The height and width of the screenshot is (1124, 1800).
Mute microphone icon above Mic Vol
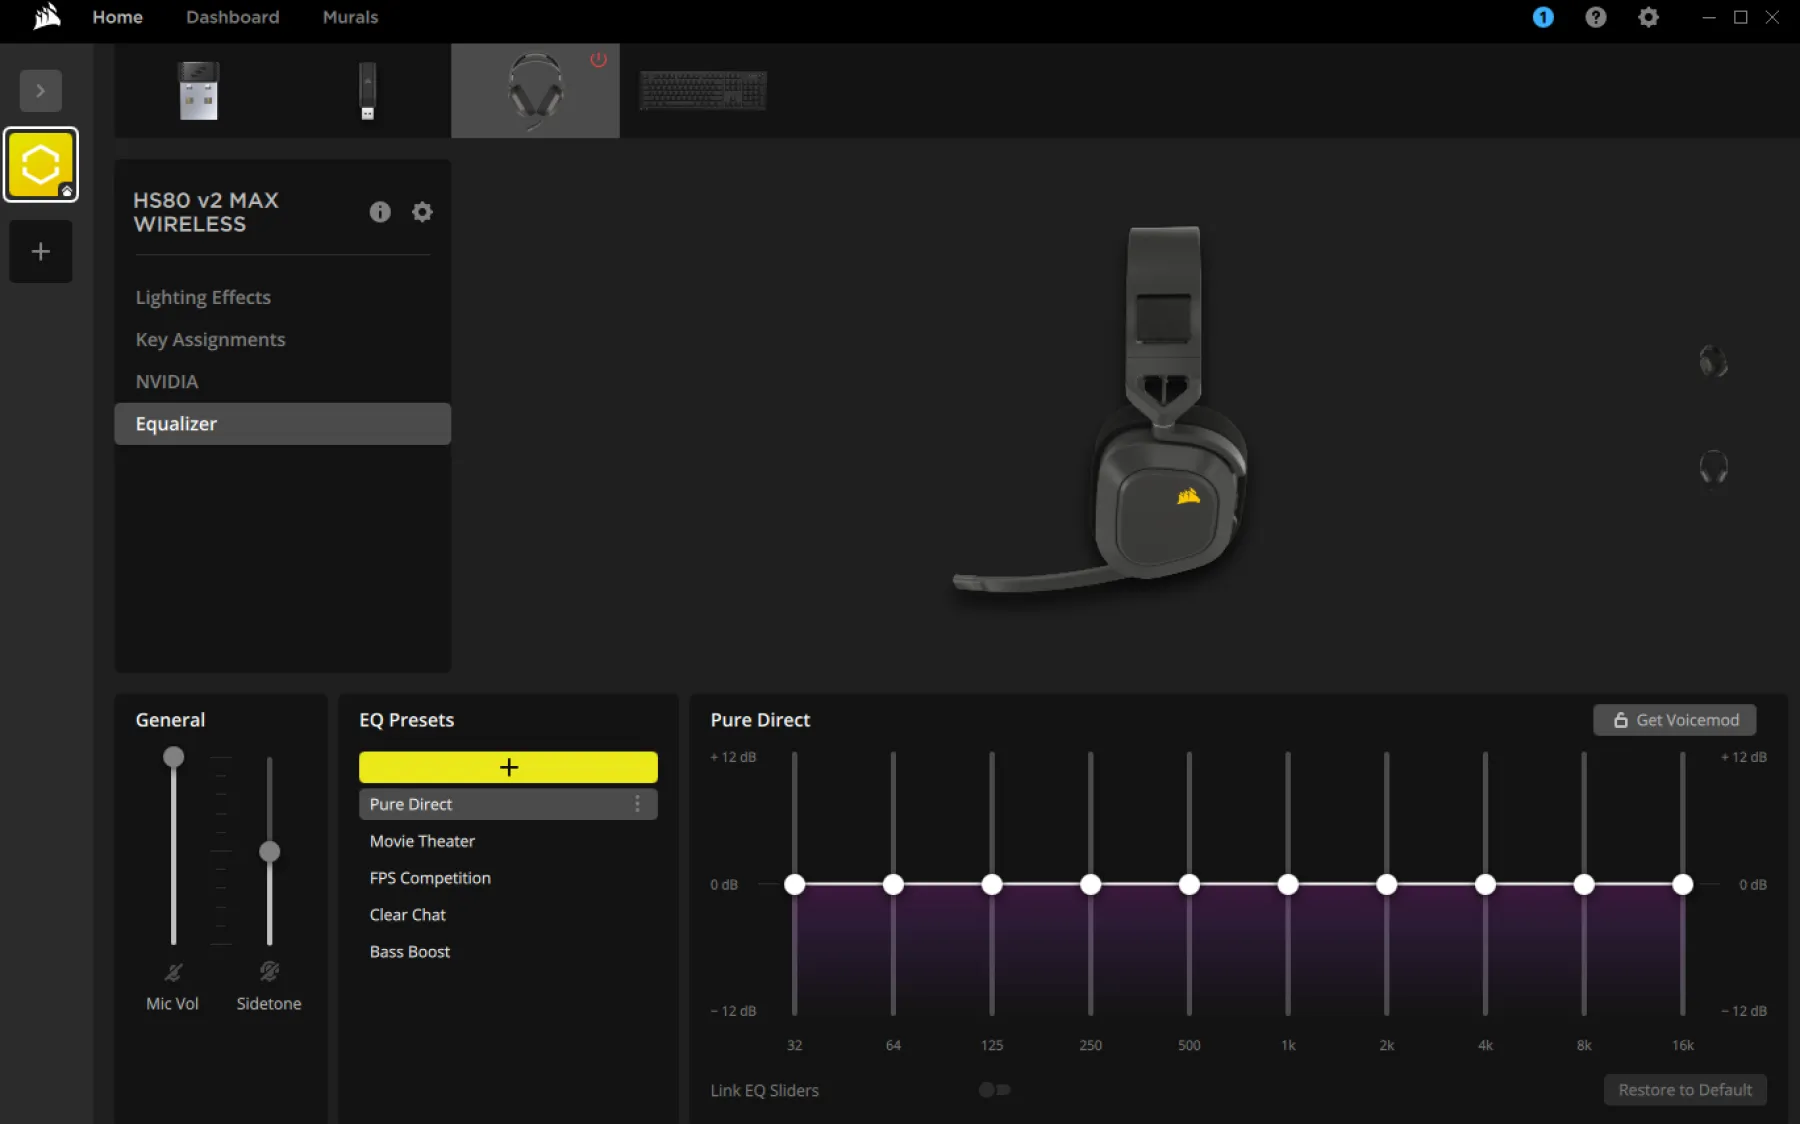click(173, 972)
